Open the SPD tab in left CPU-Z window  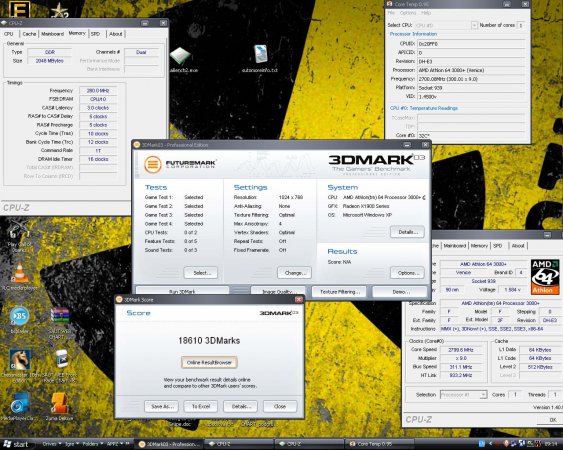(x=95, y=34)
